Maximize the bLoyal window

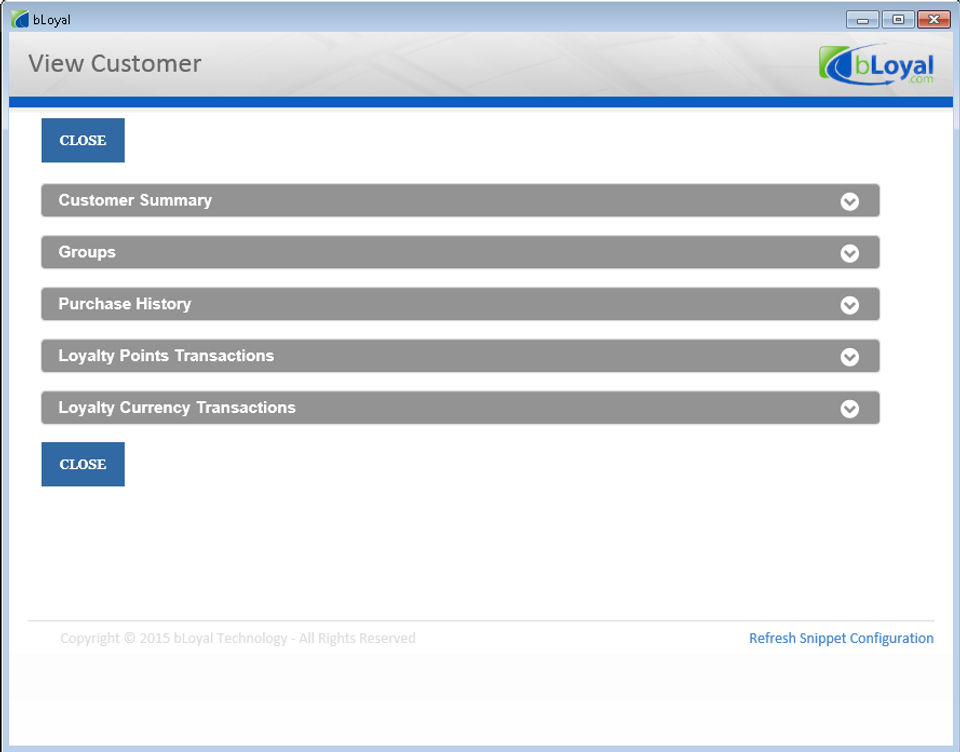898,20
